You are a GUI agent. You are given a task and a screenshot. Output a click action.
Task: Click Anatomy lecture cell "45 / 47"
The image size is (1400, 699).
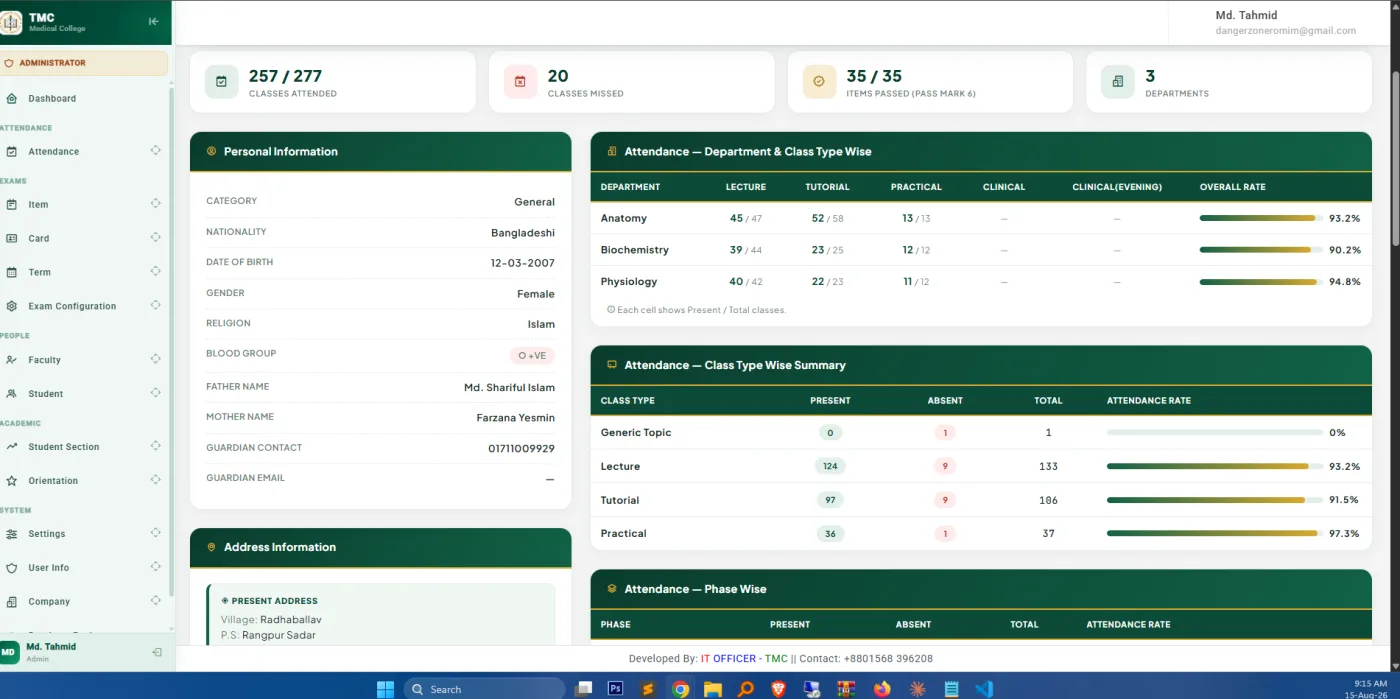pyautogui.click(x=746, y=218)
